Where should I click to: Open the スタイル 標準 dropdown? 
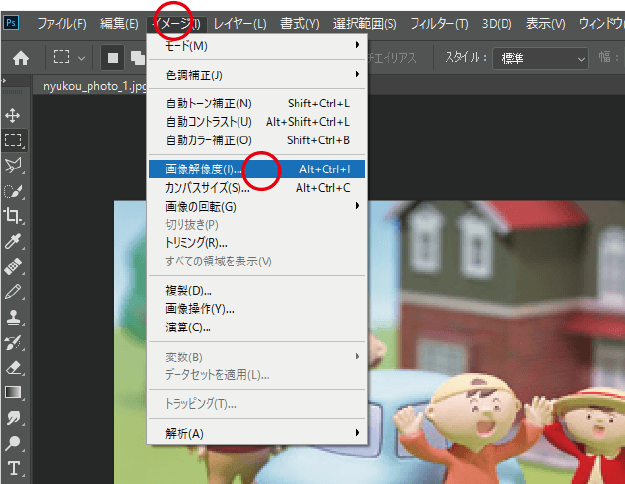pos(540,59)
